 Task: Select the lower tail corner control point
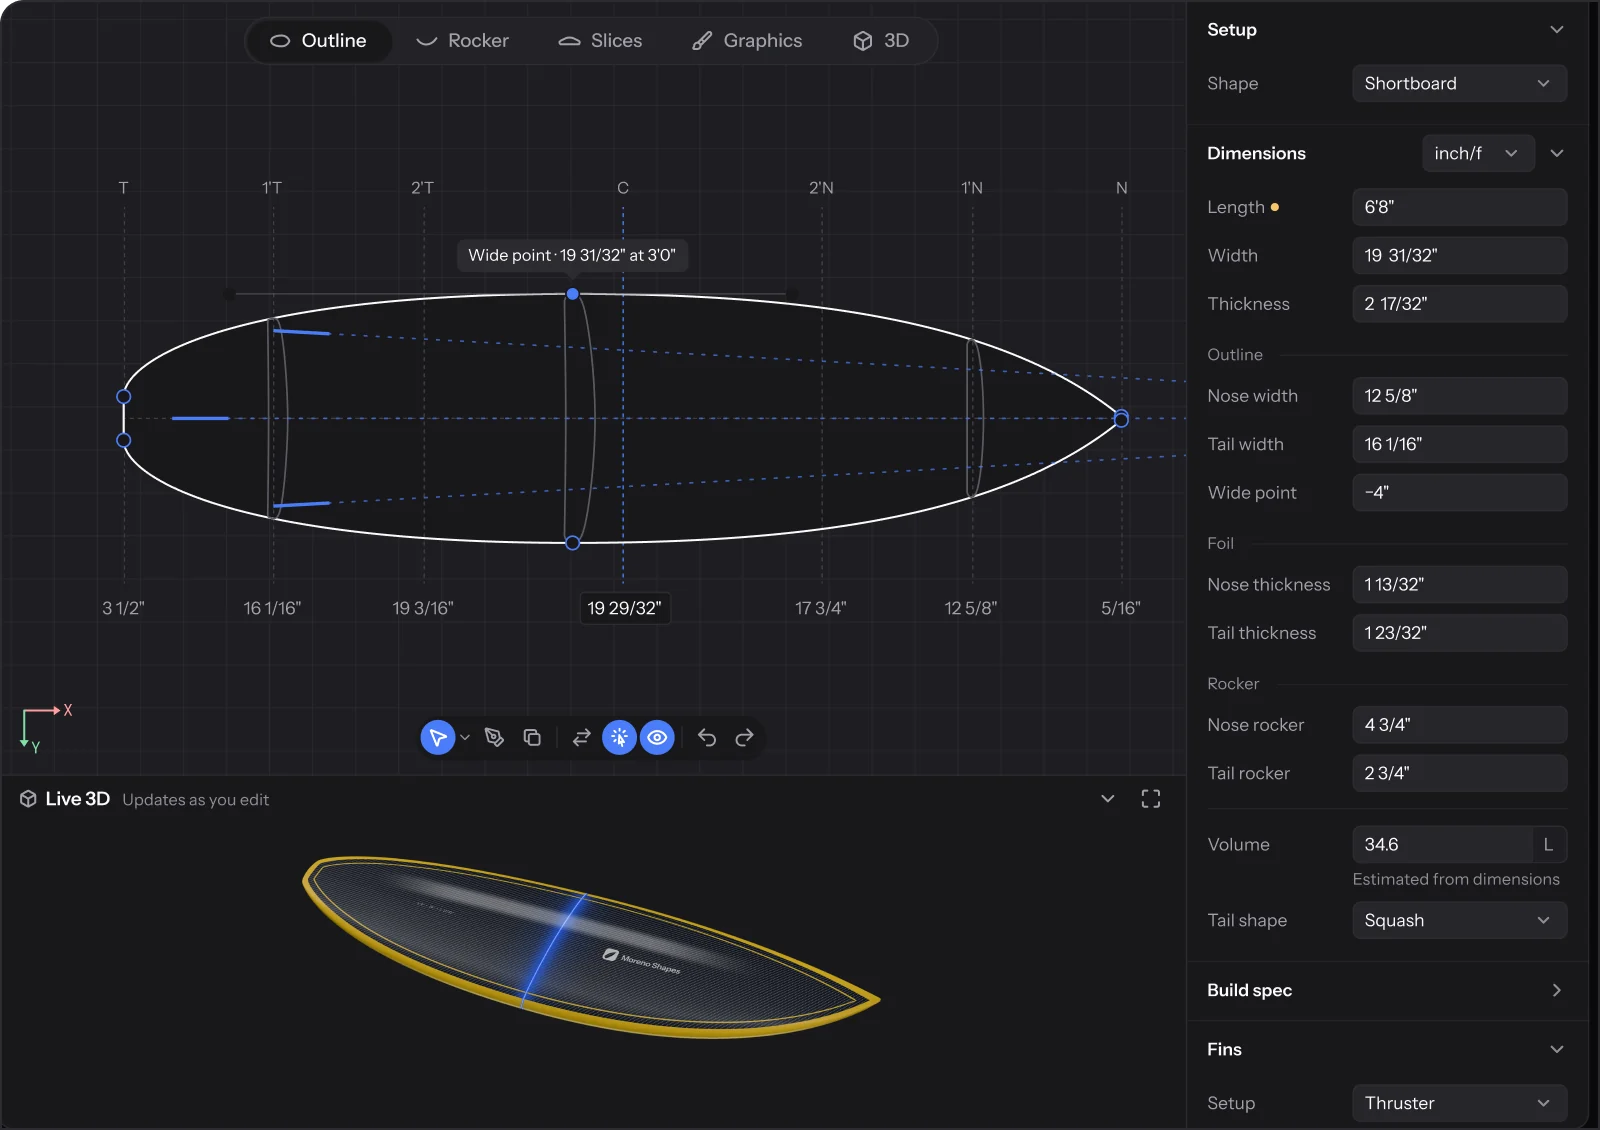click(123, 440)
